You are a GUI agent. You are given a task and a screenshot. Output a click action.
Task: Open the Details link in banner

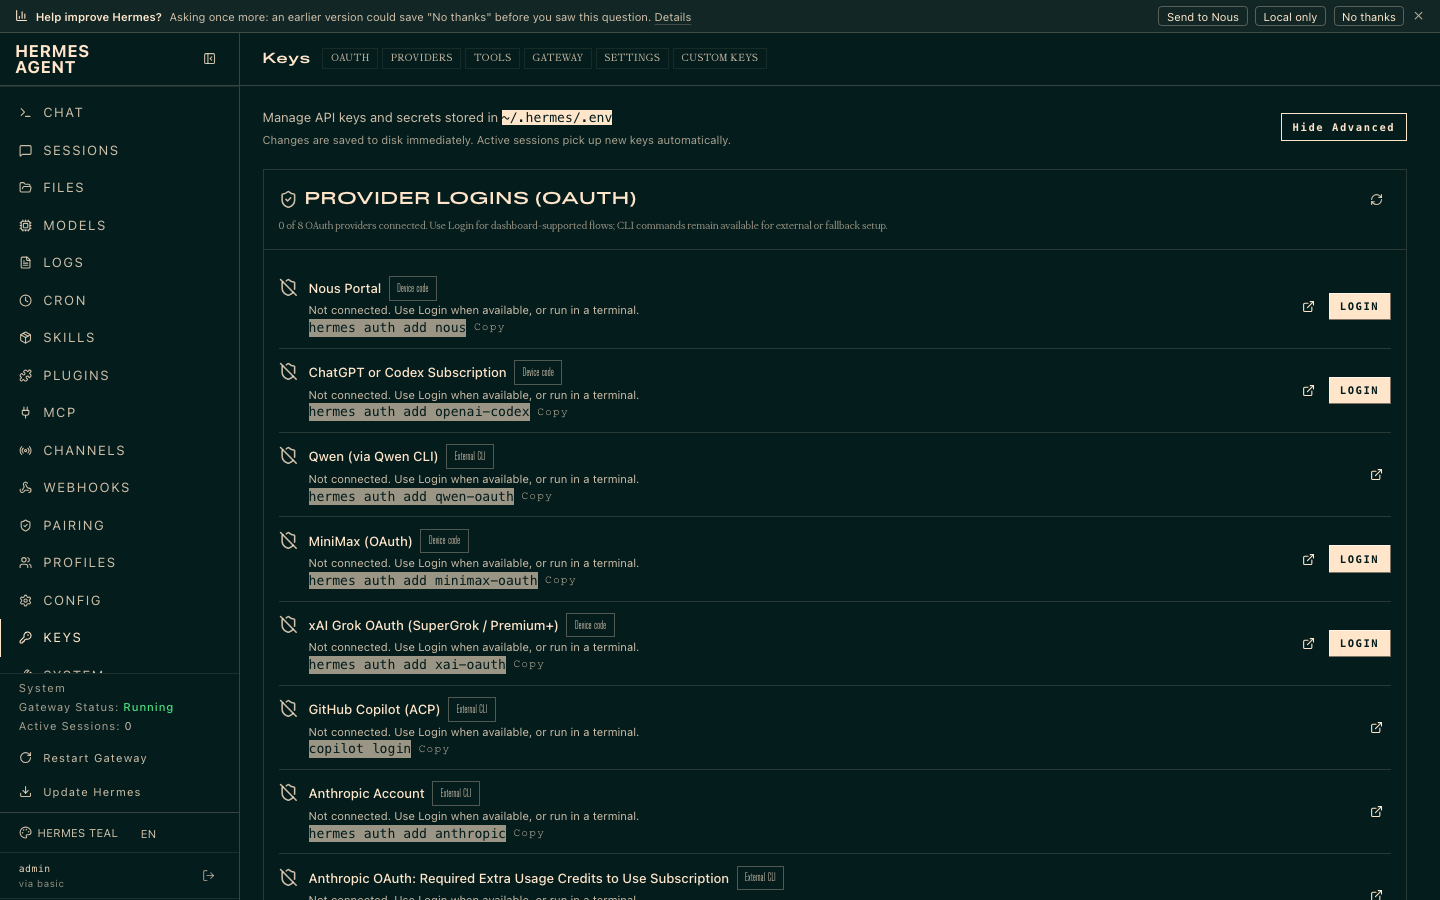672,17
